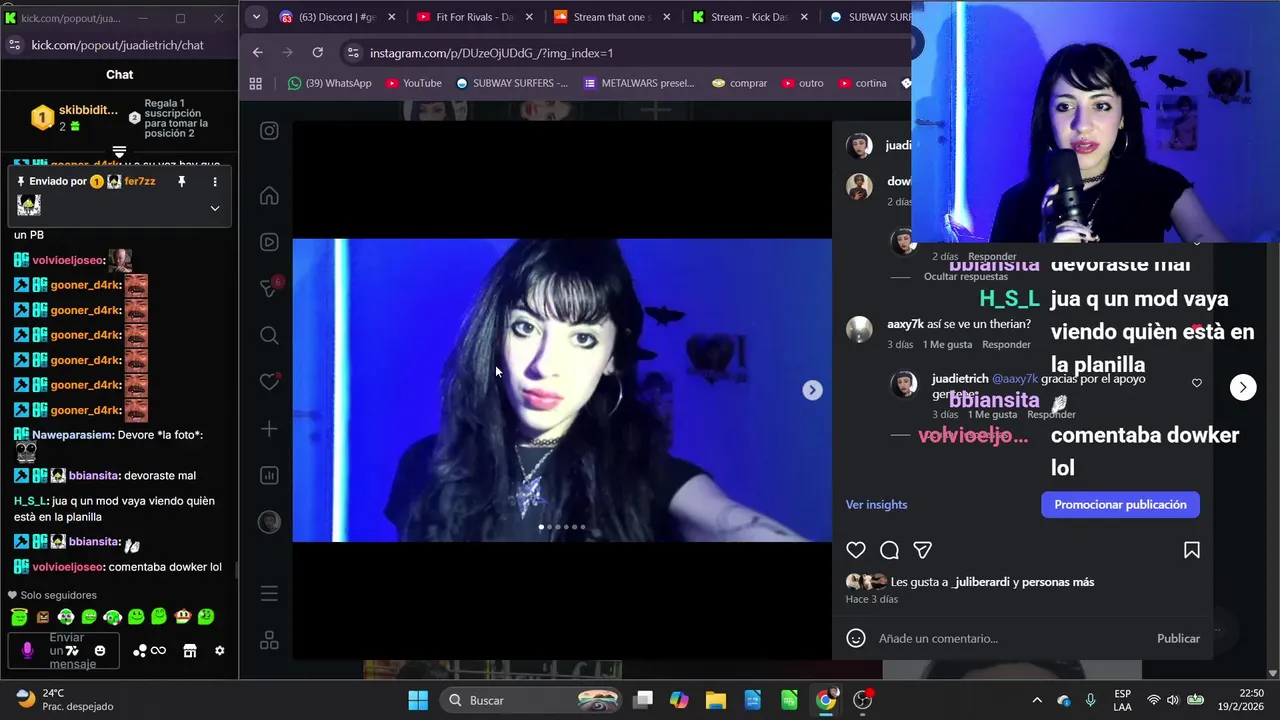The image size is (1280, 720).
Task: Like the post with the heart icon
Action: coord(856,550)
